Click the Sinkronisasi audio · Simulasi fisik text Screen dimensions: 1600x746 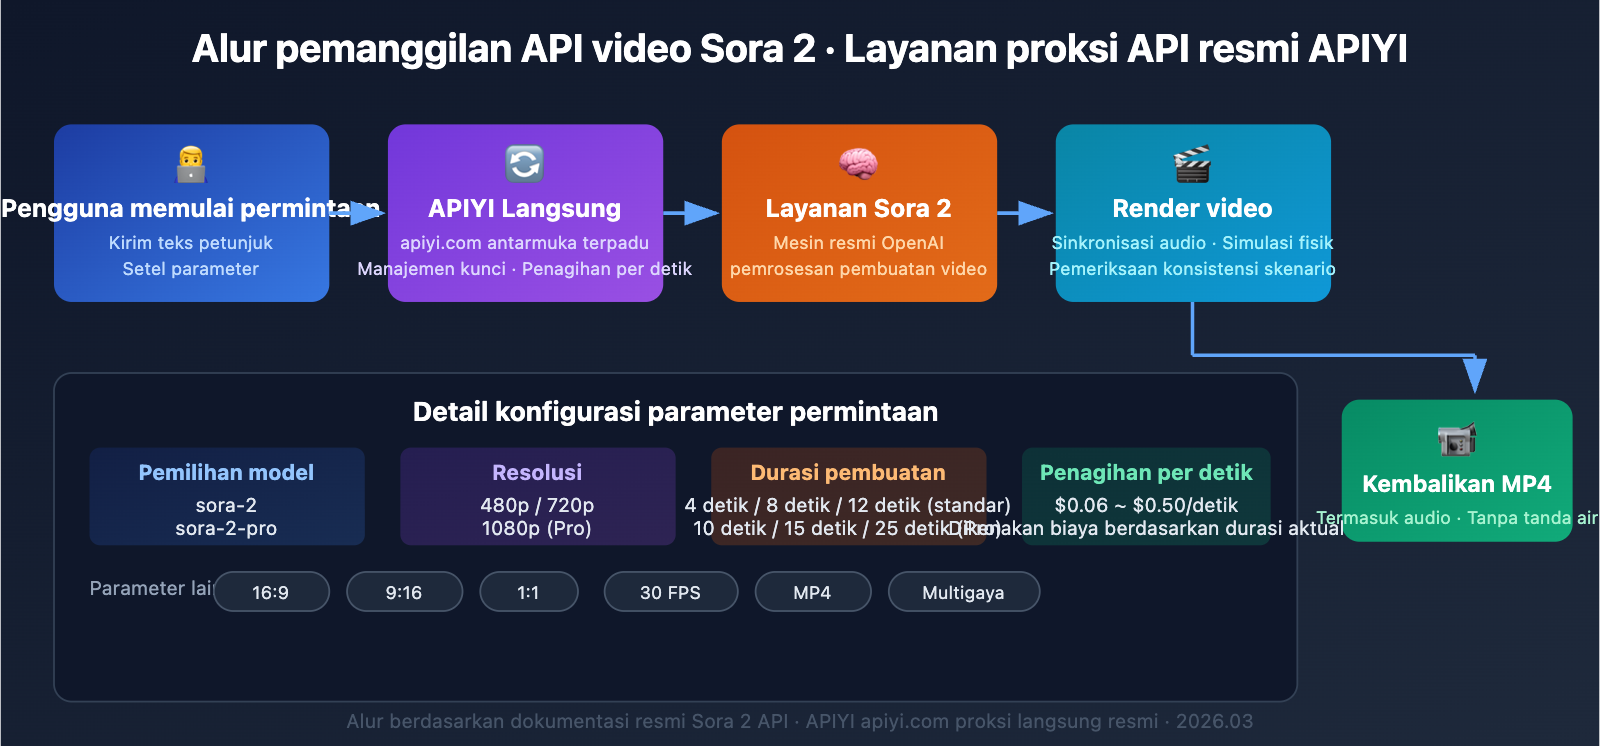pyautogui.click(x=1192, y=243)
